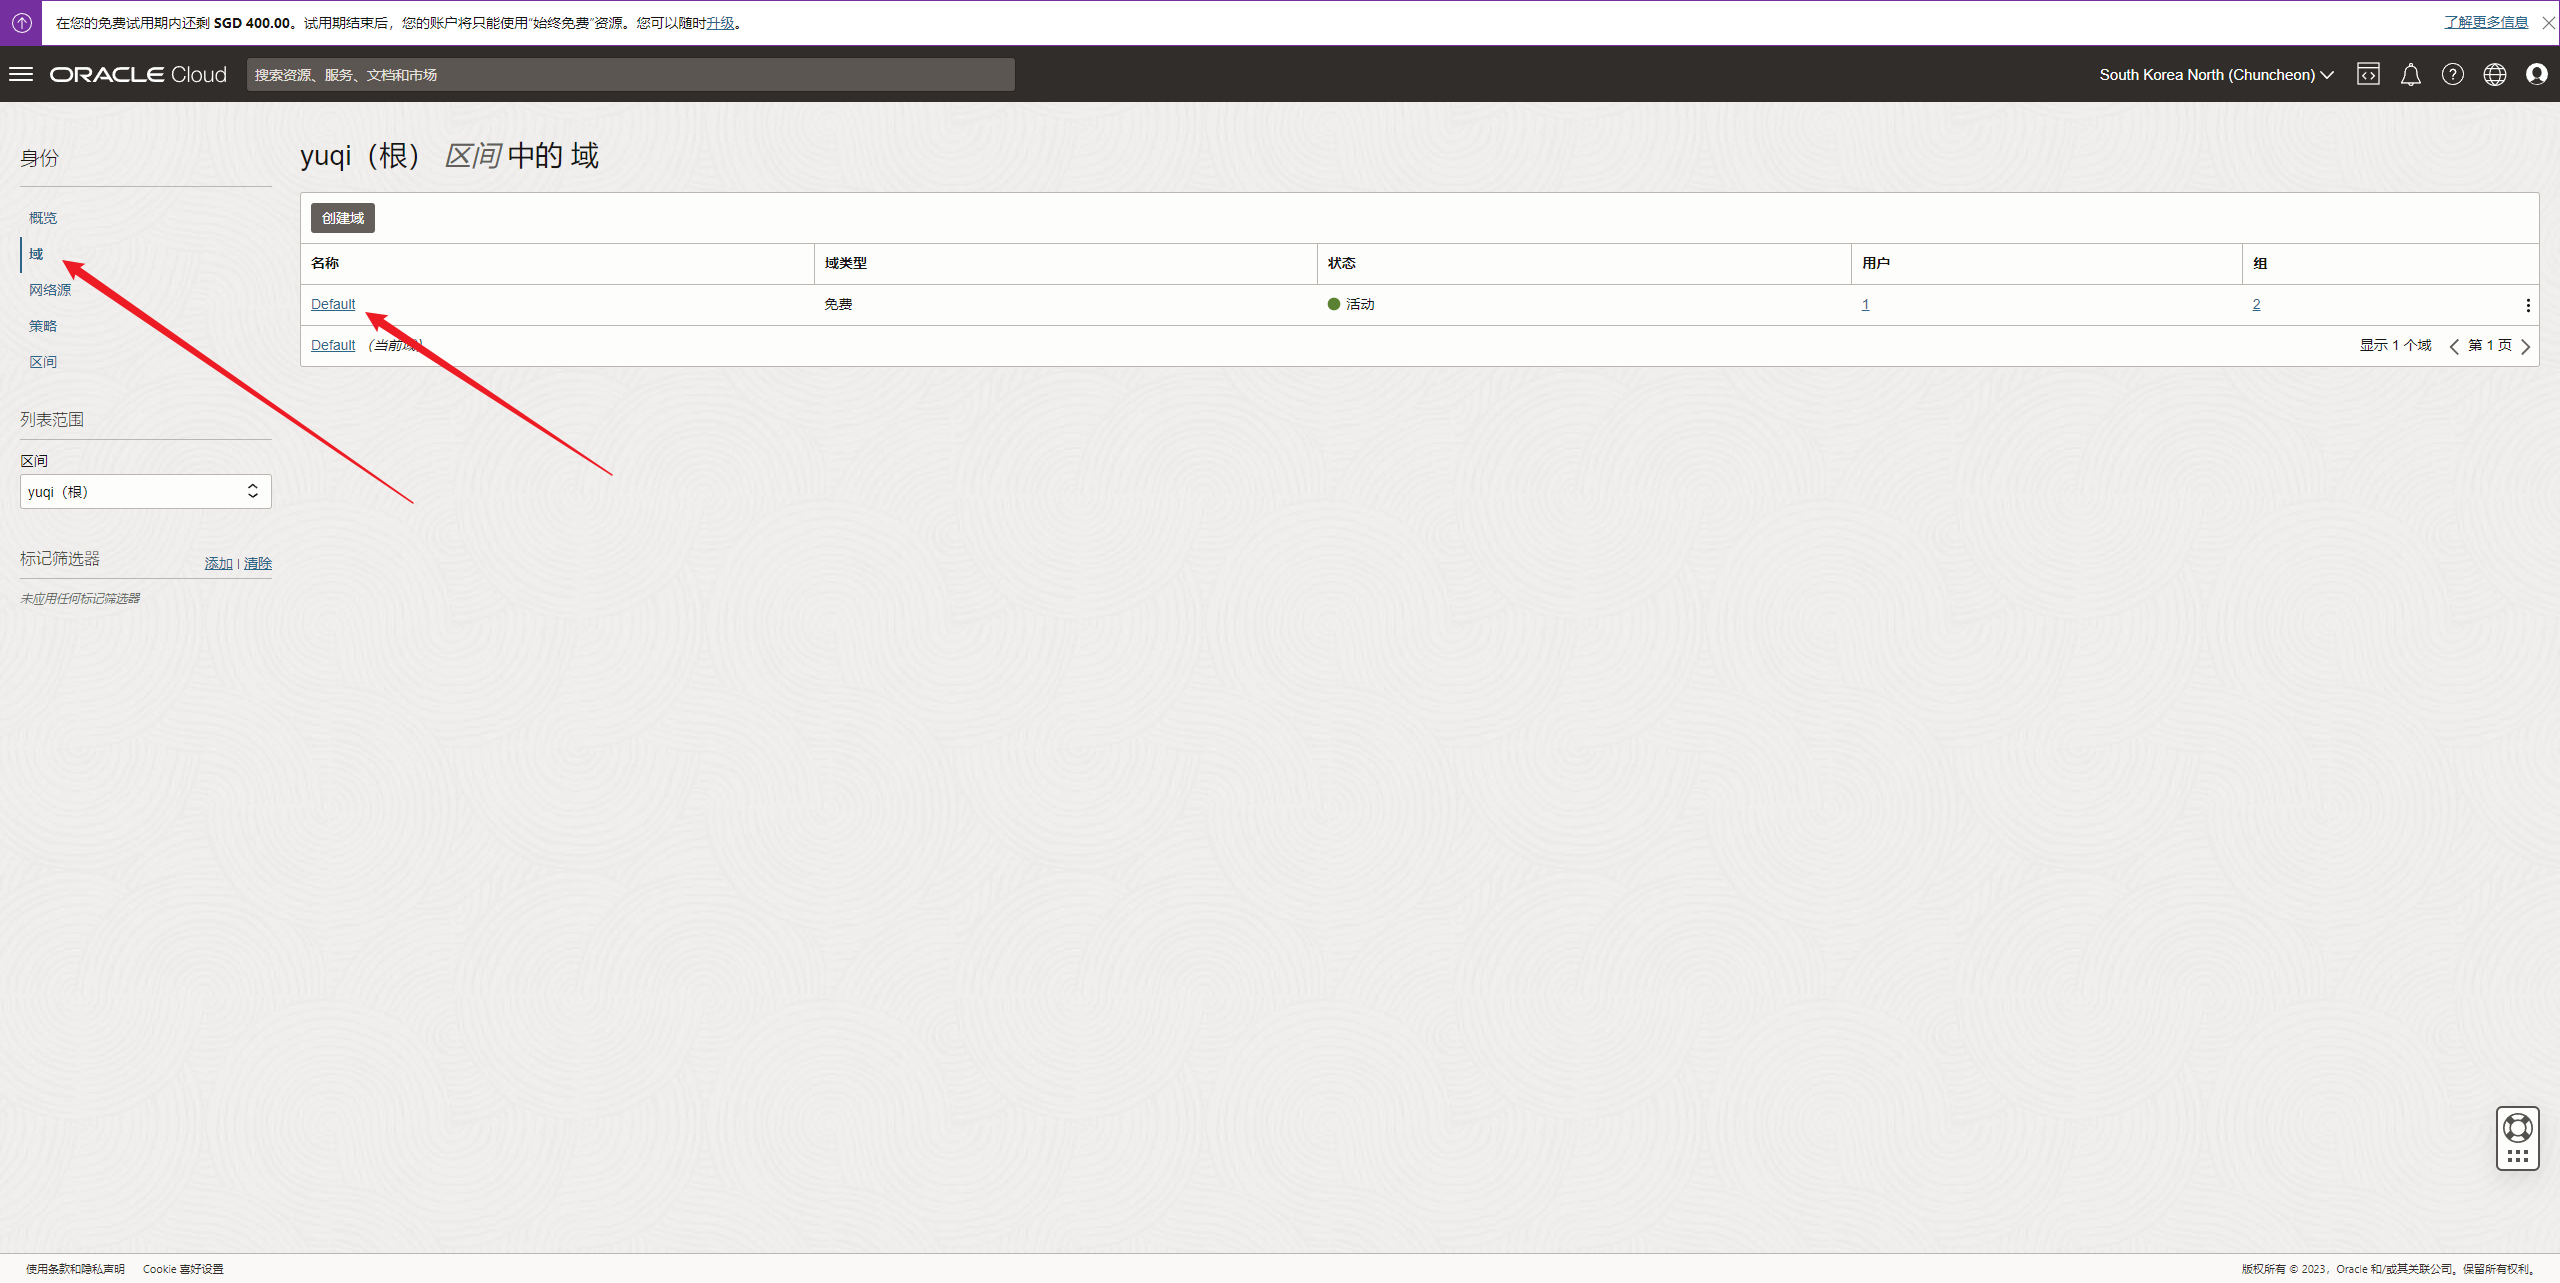Open the user profile avatar menu
The height and width of the screenshot is (1283, 2560).
coord(2536,74)
